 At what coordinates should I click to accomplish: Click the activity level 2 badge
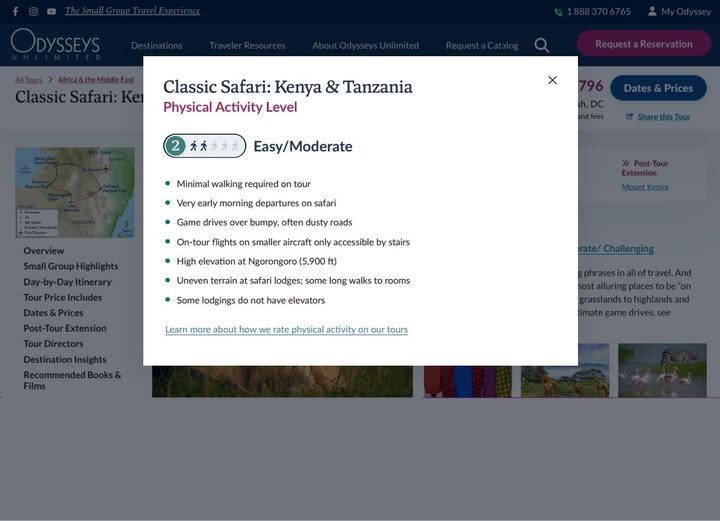tap(175, 146)
